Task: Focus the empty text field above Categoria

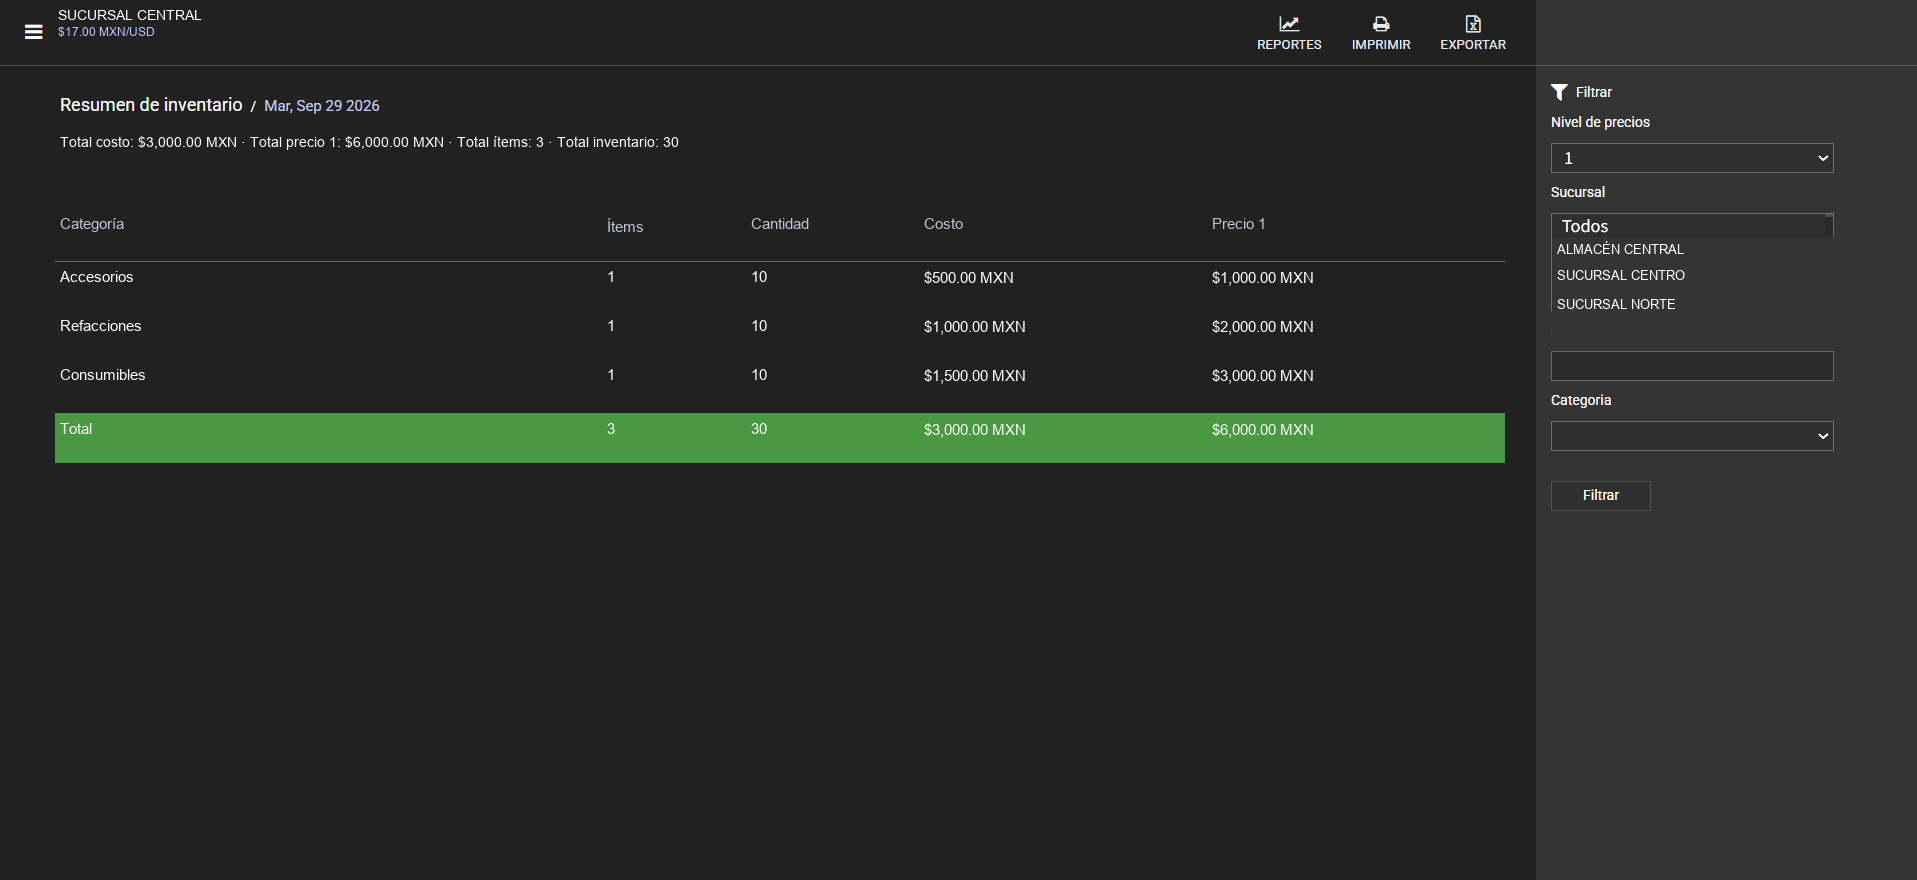Action: tap(1692, 366)
